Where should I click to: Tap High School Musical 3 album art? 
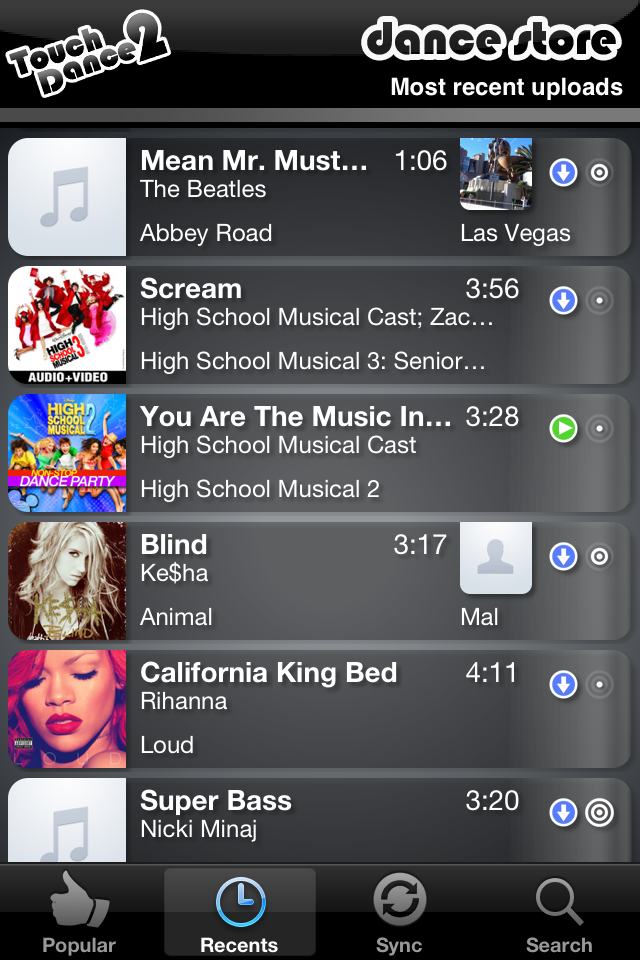pyautogui.click(x=67, y=325)
